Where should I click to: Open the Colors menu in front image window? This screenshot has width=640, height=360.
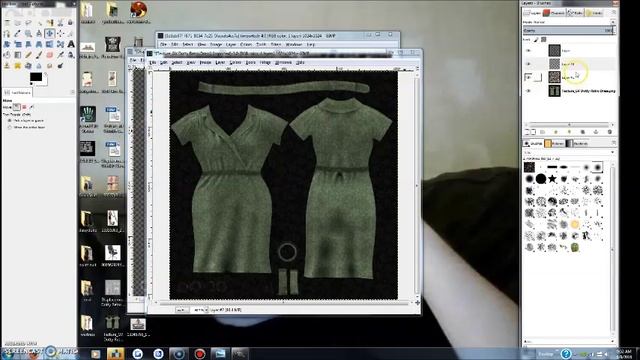pyautogui.click(x=235, y=62)
